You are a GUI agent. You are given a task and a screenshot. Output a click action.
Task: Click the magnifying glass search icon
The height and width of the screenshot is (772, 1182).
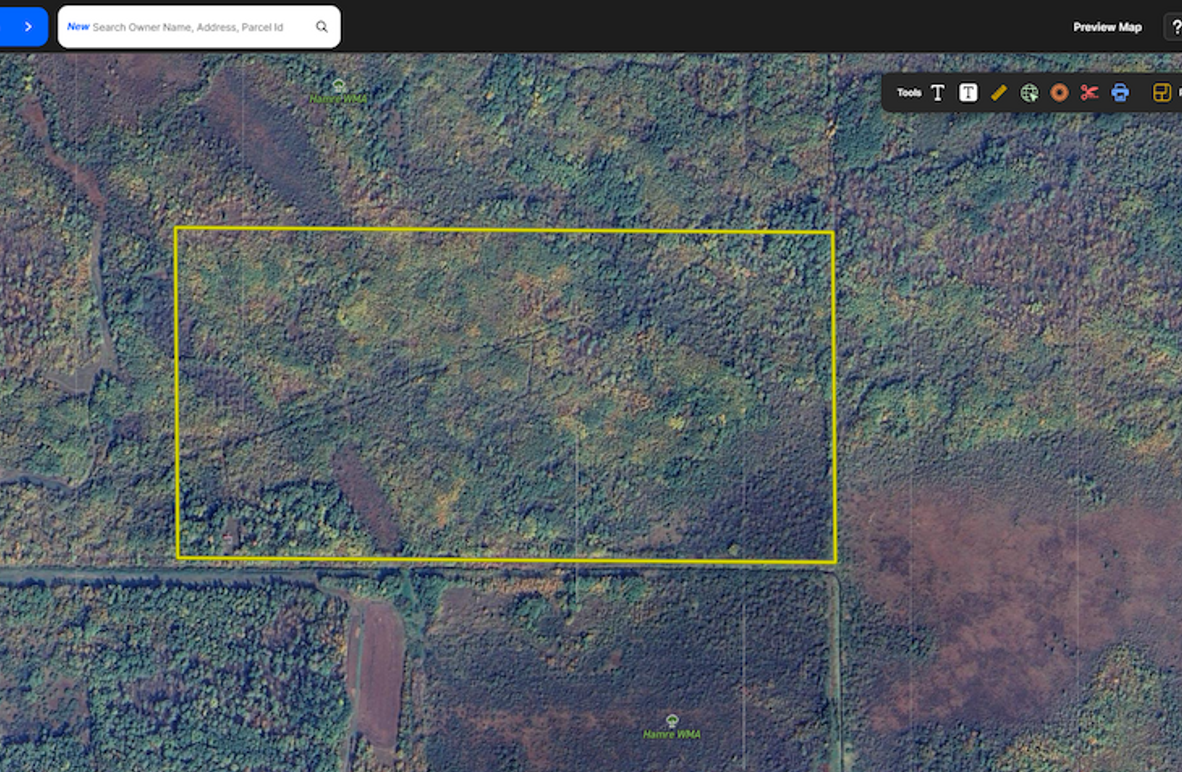[322, 27]
